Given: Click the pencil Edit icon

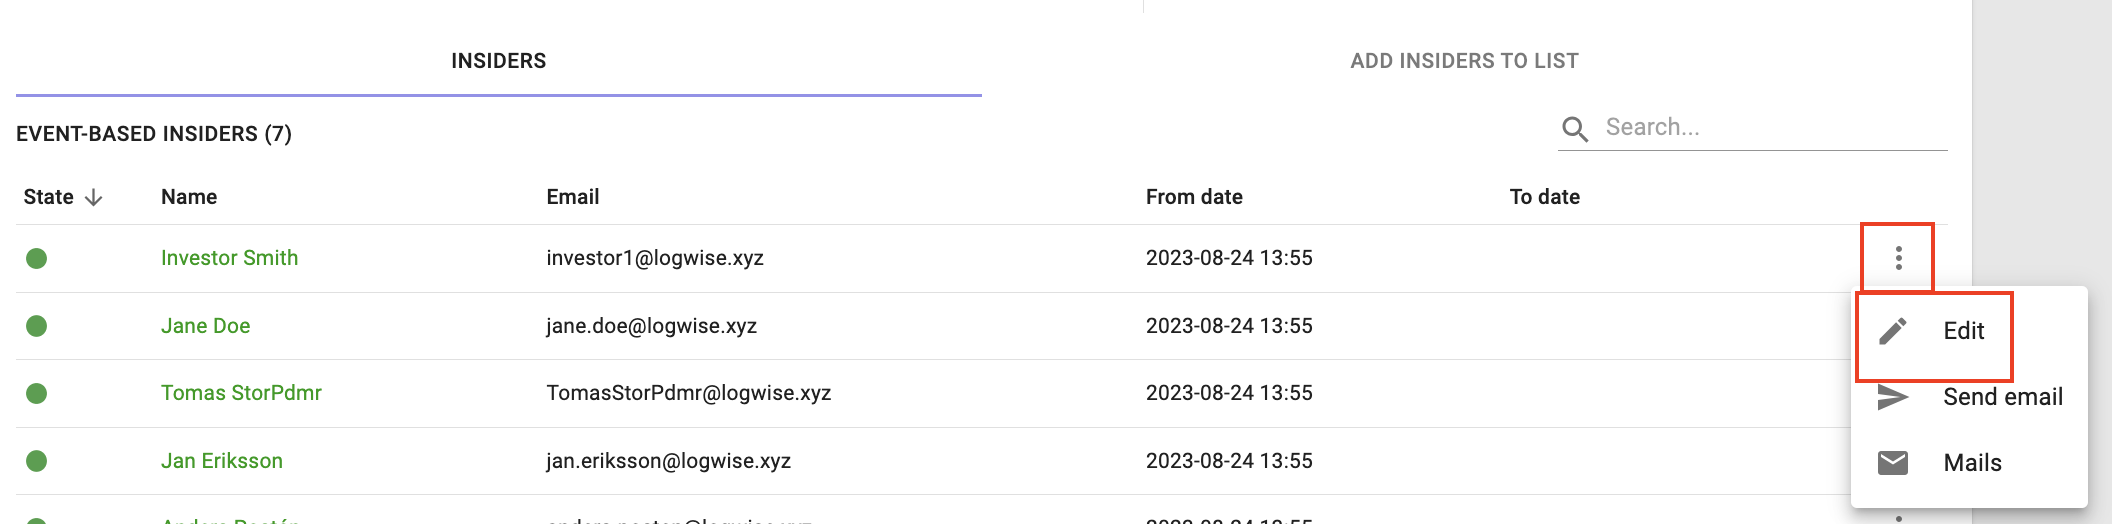Looking at the screenshot, I should [1893, 331].
